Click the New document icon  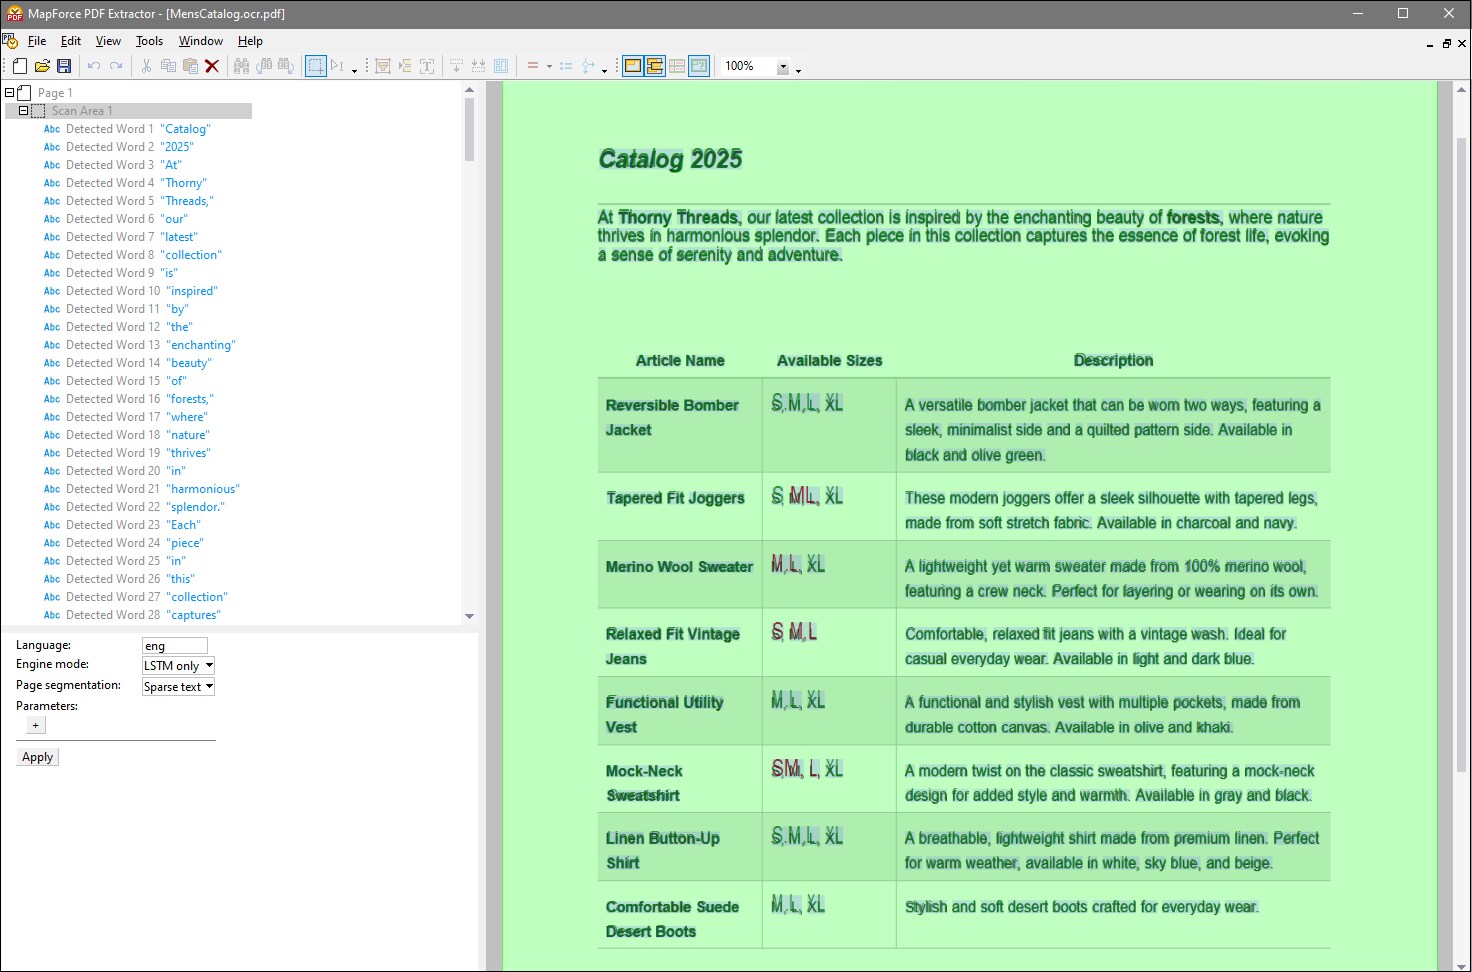point(20,66)
